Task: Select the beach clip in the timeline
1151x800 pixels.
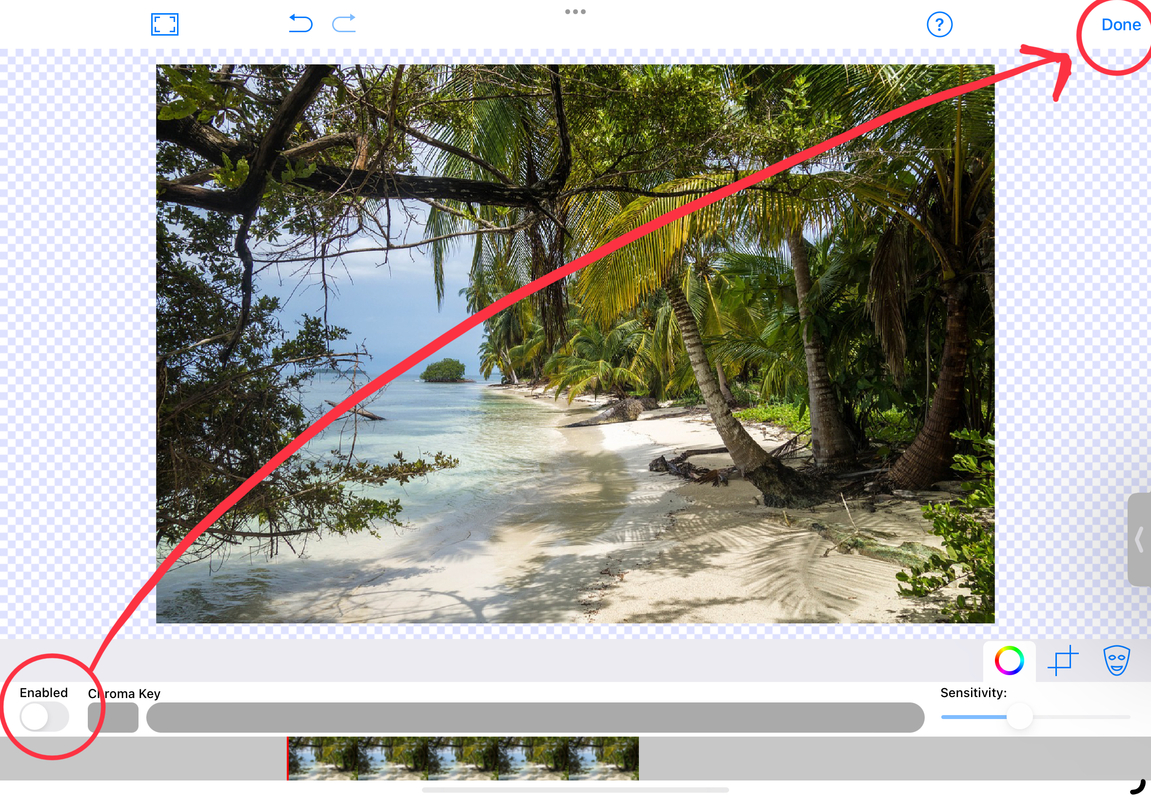Action: [463, 758]
